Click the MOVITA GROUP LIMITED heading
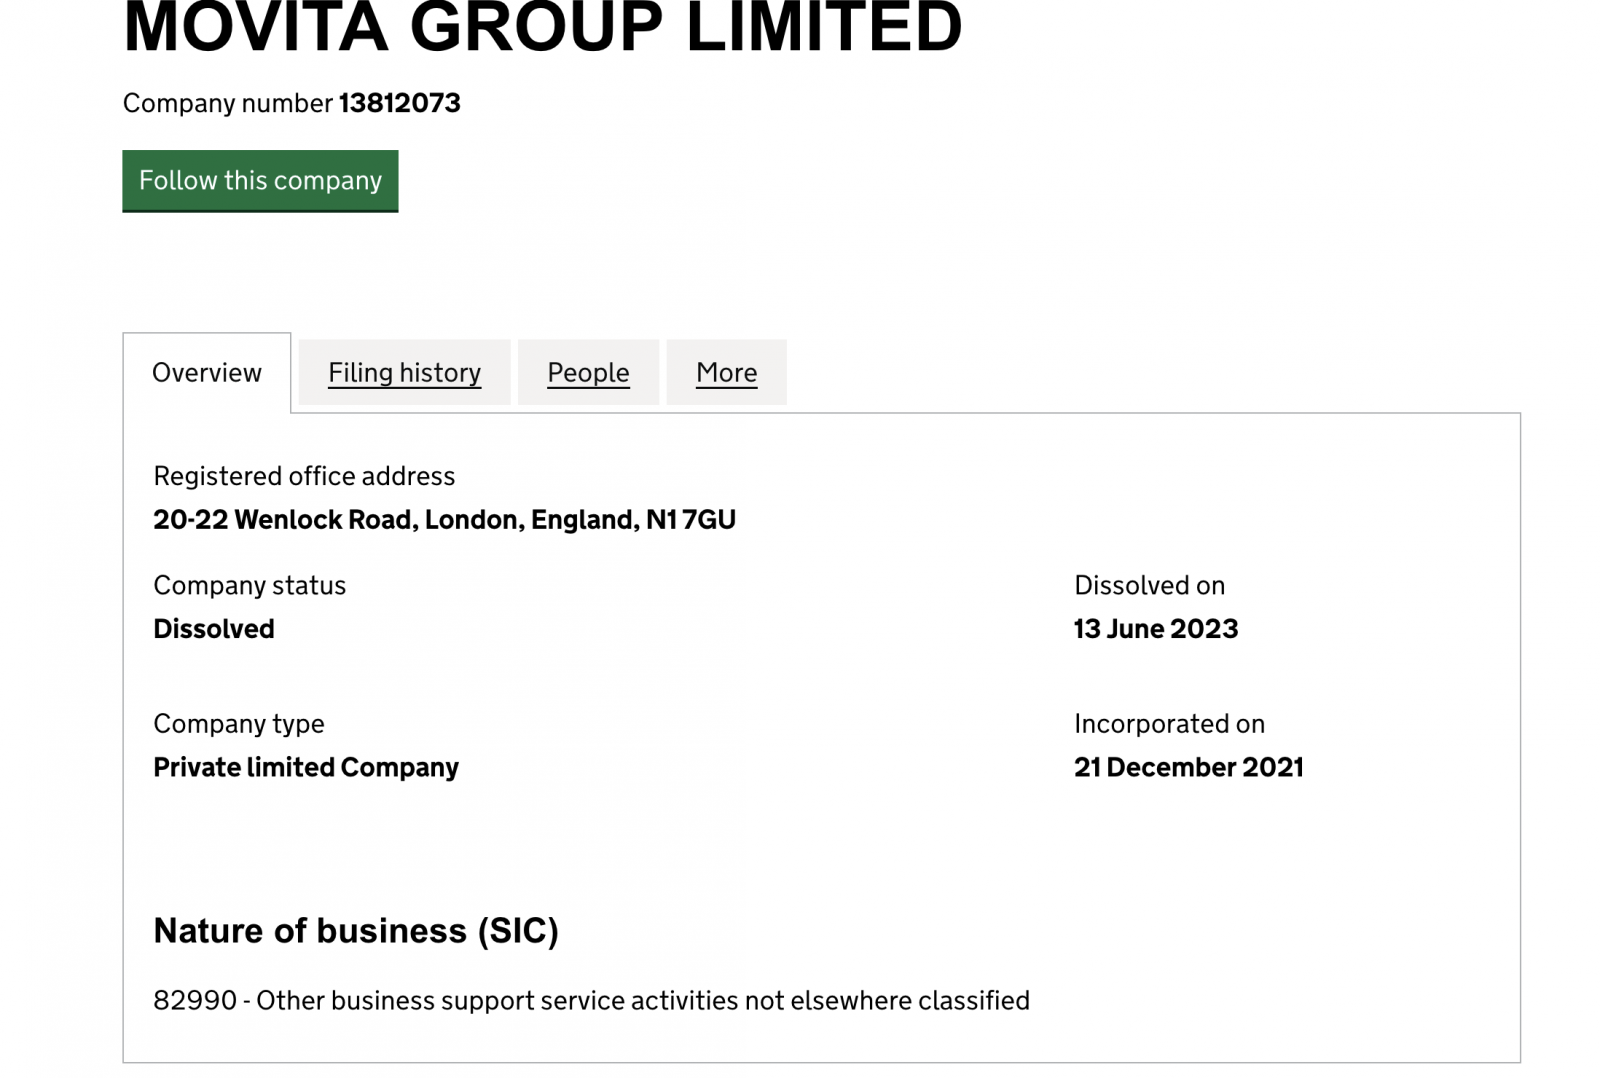 (x=542, y=28)
